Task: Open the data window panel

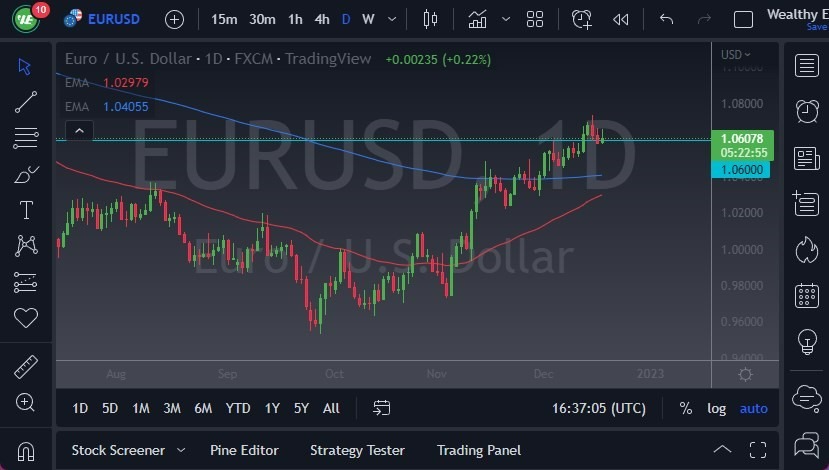Action: point(806,204)
